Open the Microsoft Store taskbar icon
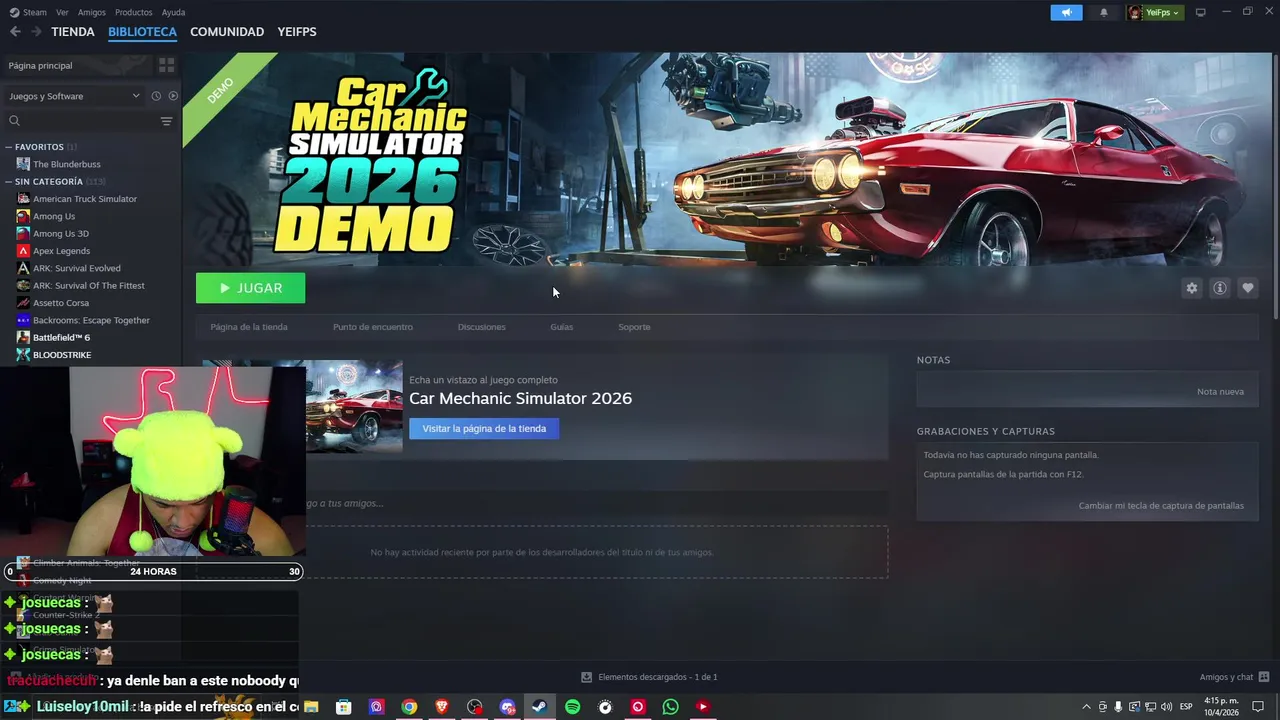 [344, 707]
